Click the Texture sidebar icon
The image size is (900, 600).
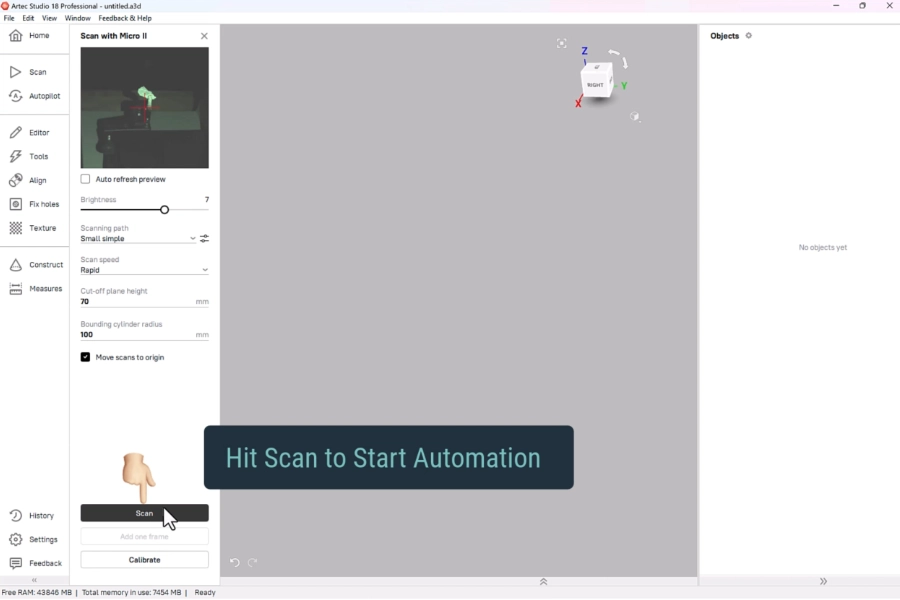point(16,228)
